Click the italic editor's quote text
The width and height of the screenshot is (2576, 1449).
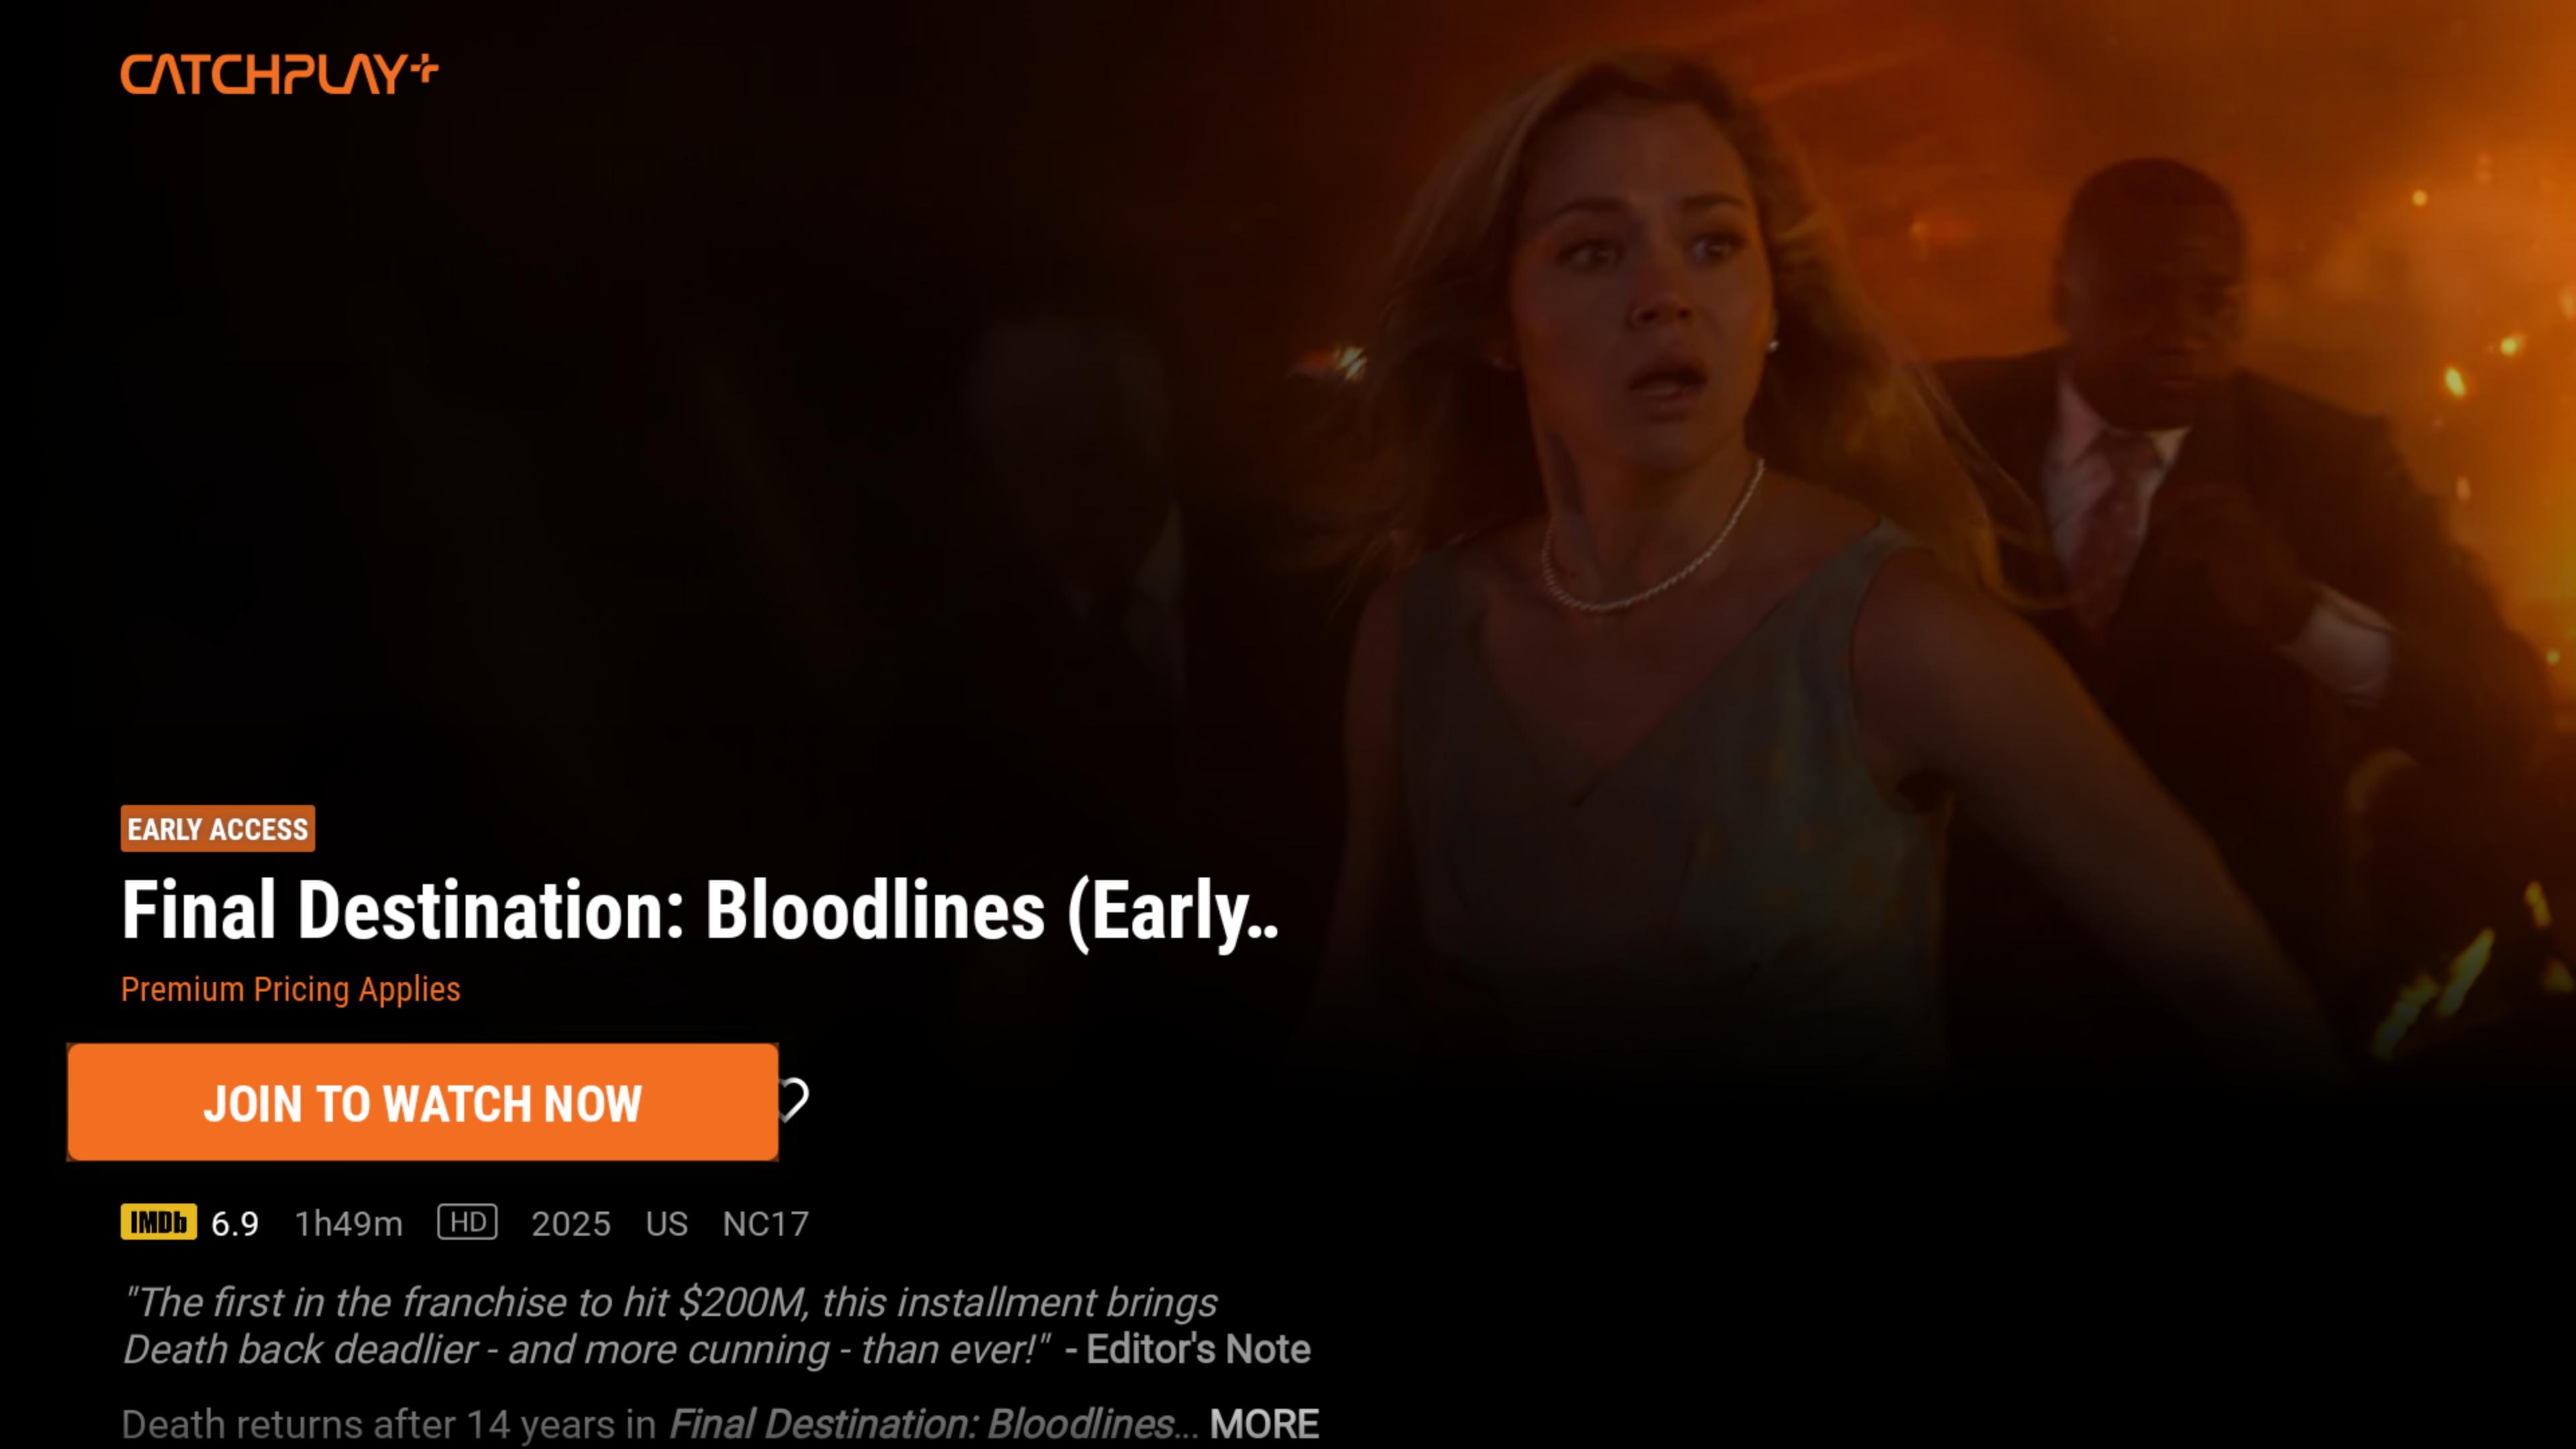click(670, 1326)
